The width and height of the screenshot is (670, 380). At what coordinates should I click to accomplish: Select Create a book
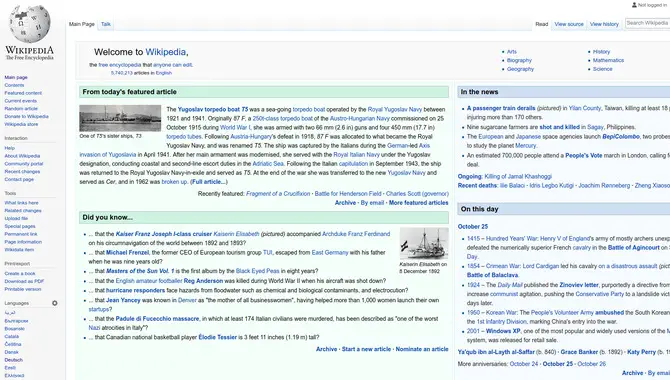[x=20, y=274]
